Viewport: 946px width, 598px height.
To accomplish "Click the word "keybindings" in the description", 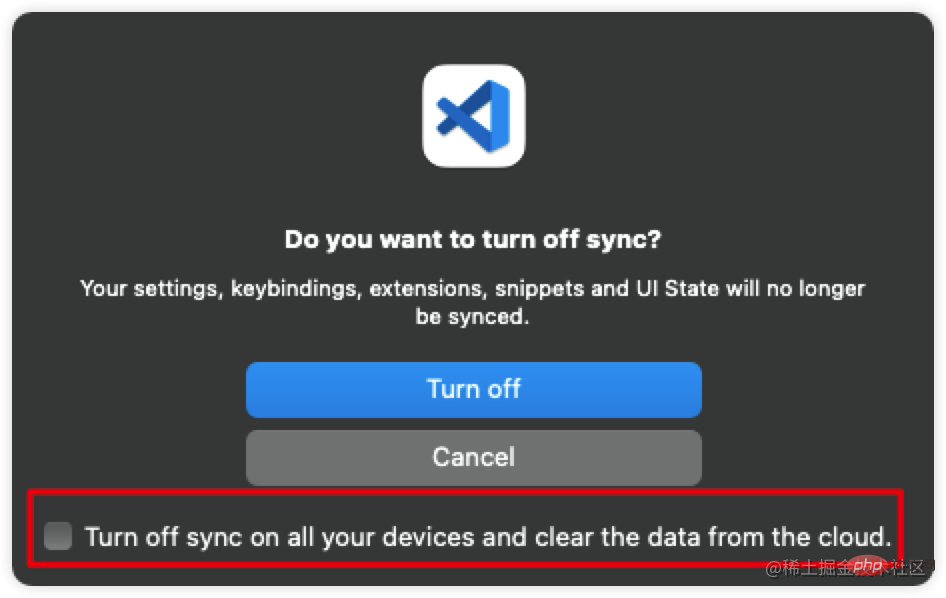I will point(296,289).
